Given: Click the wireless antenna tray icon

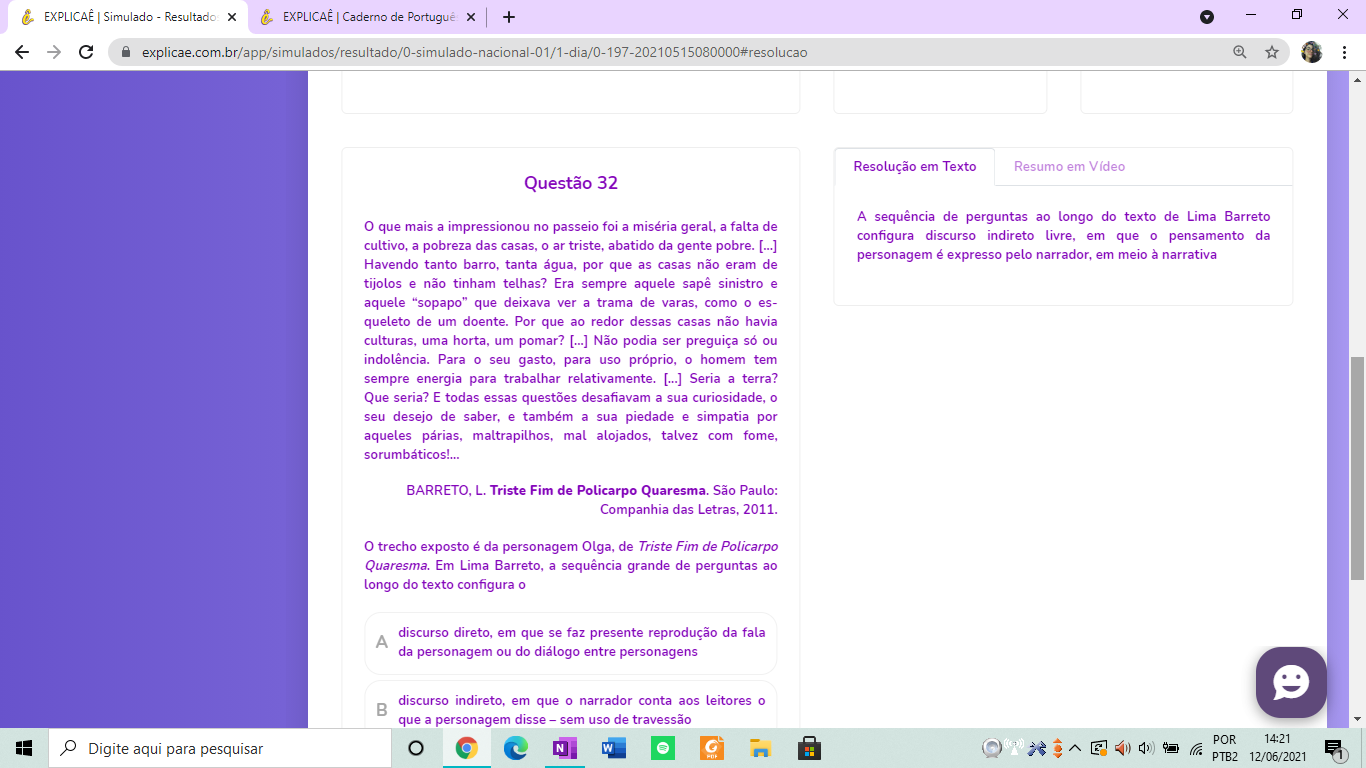Looking at the screenshot, I should pos(1014,748).
